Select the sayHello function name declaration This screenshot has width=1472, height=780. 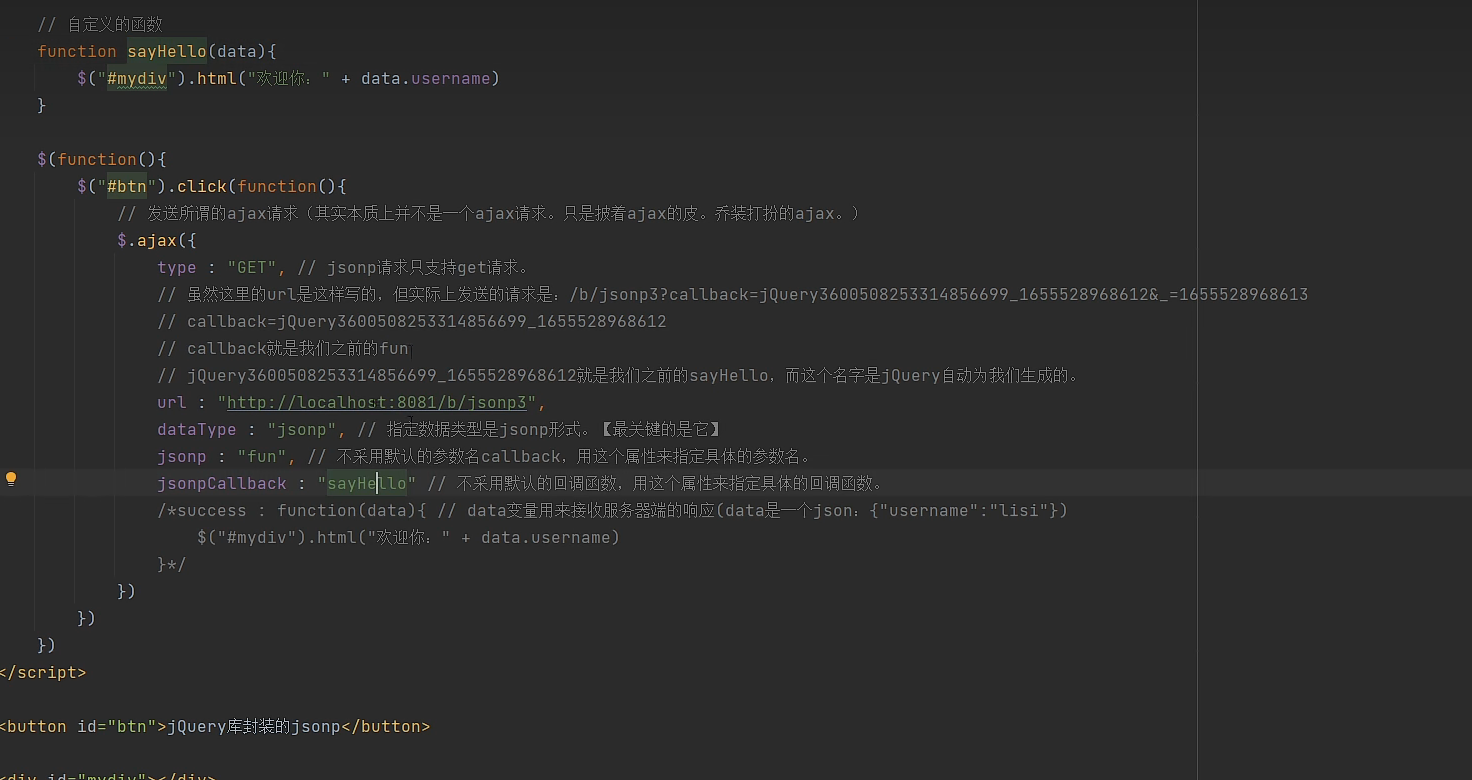tap(166, 51)
